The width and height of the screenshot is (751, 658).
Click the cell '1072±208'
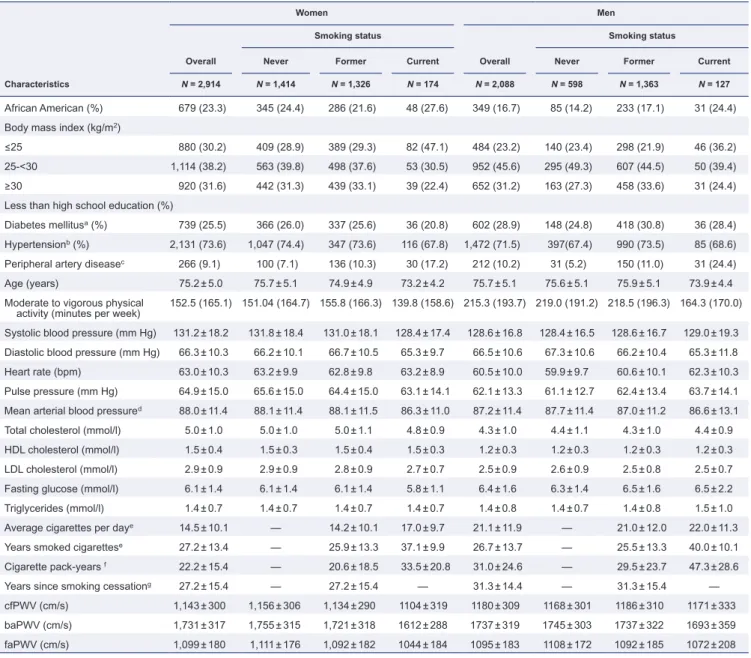point(711,645)
